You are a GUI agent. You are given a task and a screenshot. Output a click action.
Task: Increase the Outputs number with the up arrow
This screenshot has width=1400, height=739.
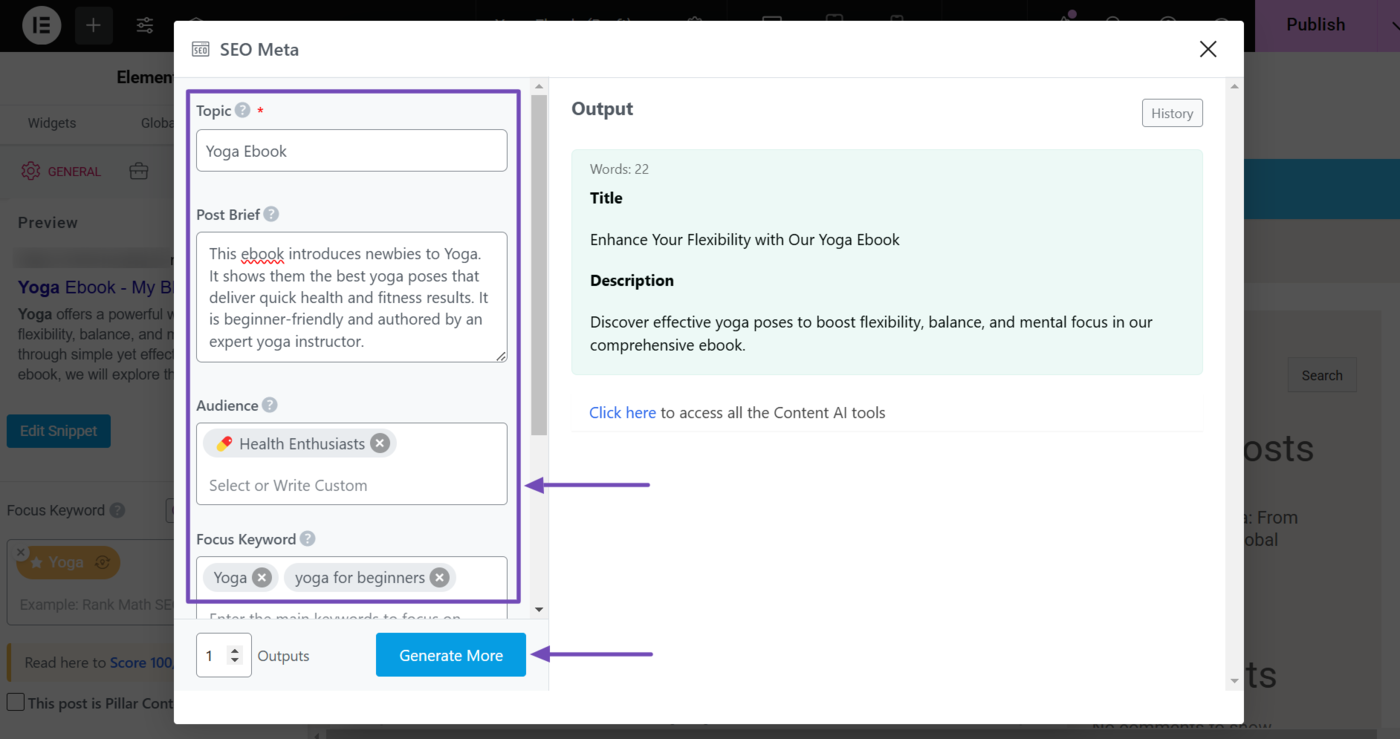(x=237, y=649)
